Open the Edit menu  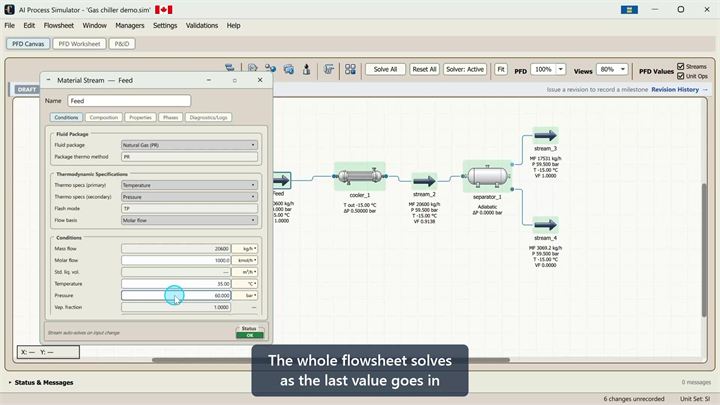pos(29,25)
